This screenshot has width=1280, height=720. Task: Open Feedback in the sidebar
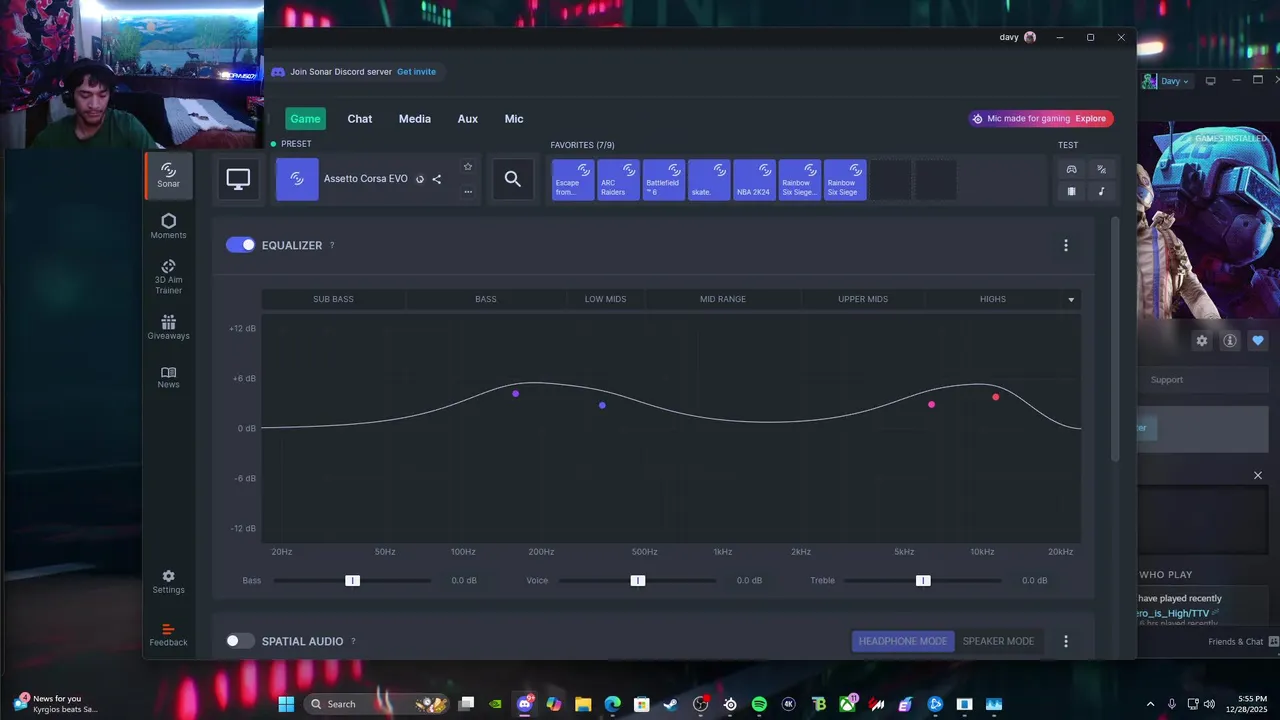pyautogui.click(x=168, y=635)
